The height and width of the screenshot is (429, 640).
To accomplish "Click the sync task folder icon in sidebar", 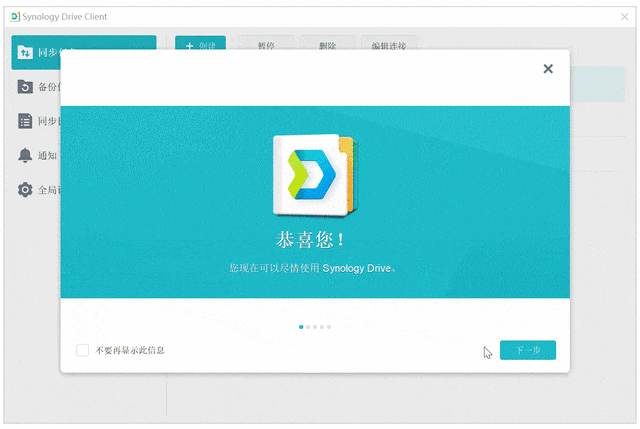I will (25, 52).
